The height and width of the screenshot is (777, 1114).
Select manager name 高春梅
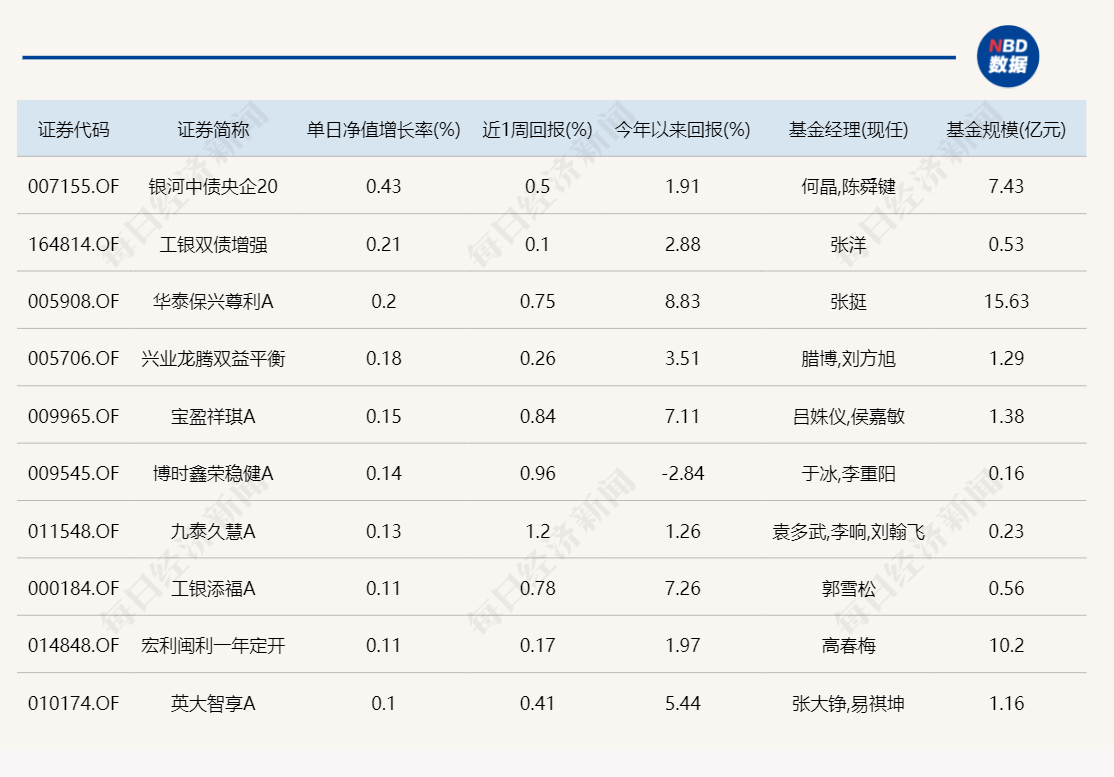[848, 646]
